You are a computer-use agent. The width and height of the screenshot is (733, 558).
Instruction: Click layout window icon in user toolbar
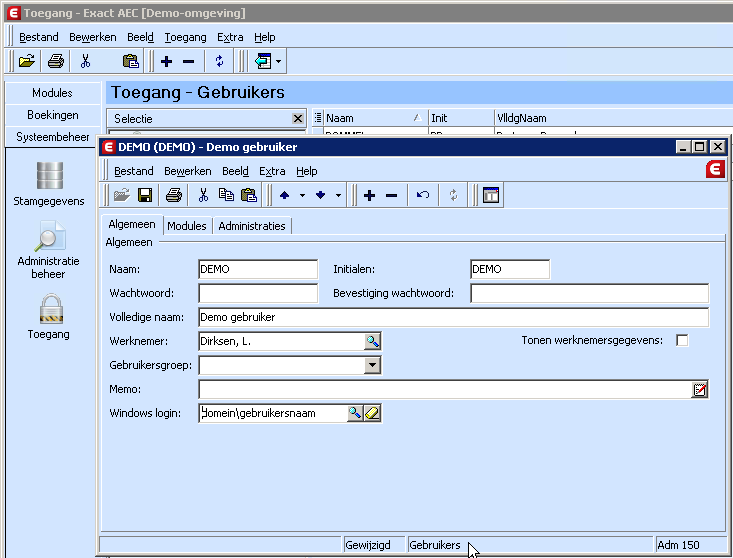491,195
